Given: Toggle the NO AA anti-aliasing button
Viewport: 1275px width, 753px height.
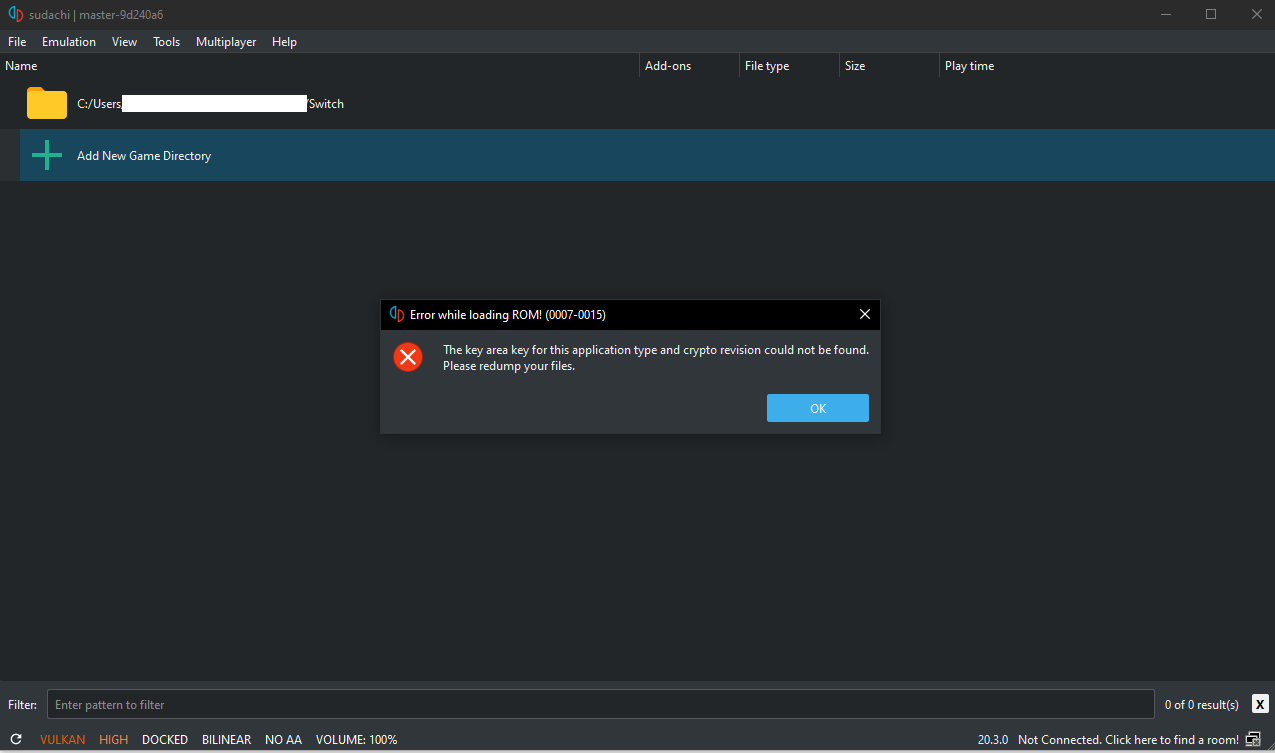Looking at the screenshot, I should [283, 740].
